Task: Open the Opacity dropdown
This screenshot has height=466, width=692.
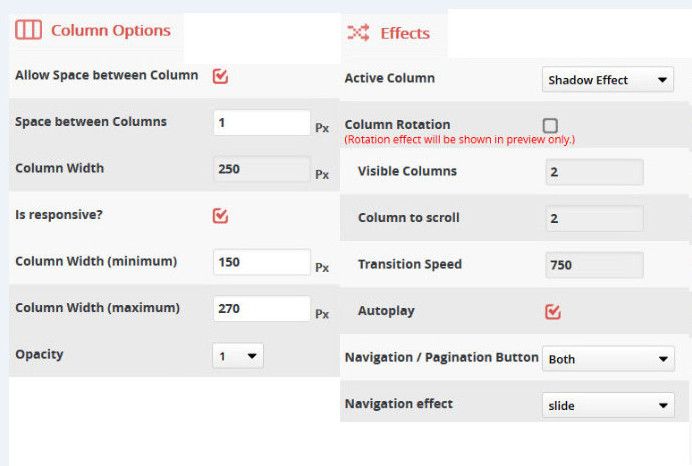Action: [x=238, y=356]
